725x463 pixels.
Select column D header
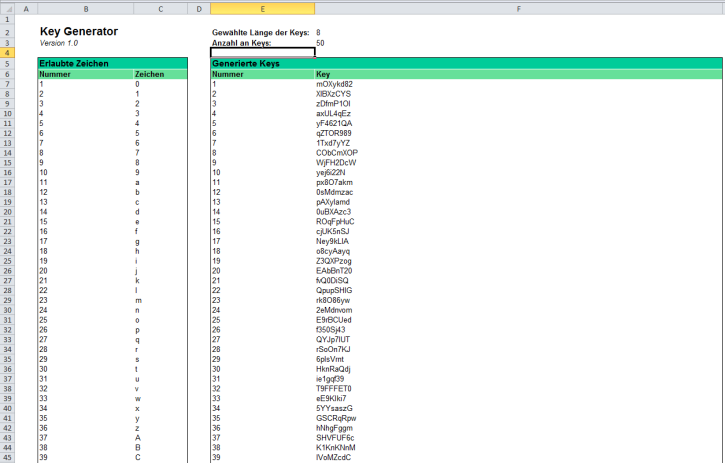point(199,9)
